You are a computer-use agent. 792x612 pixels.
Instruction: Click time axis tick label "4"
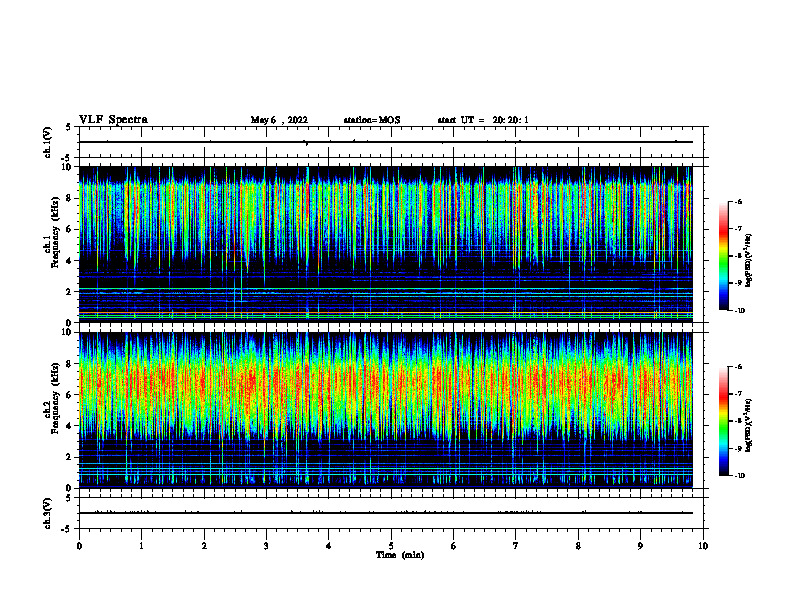point(329,546)
